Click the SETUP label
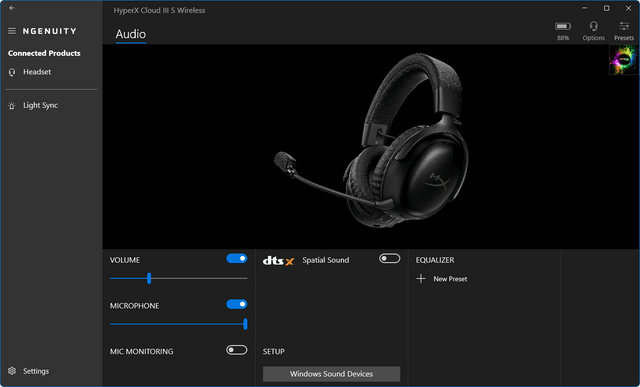This screenshot has height=387, width=640. (x=274, y=351)
